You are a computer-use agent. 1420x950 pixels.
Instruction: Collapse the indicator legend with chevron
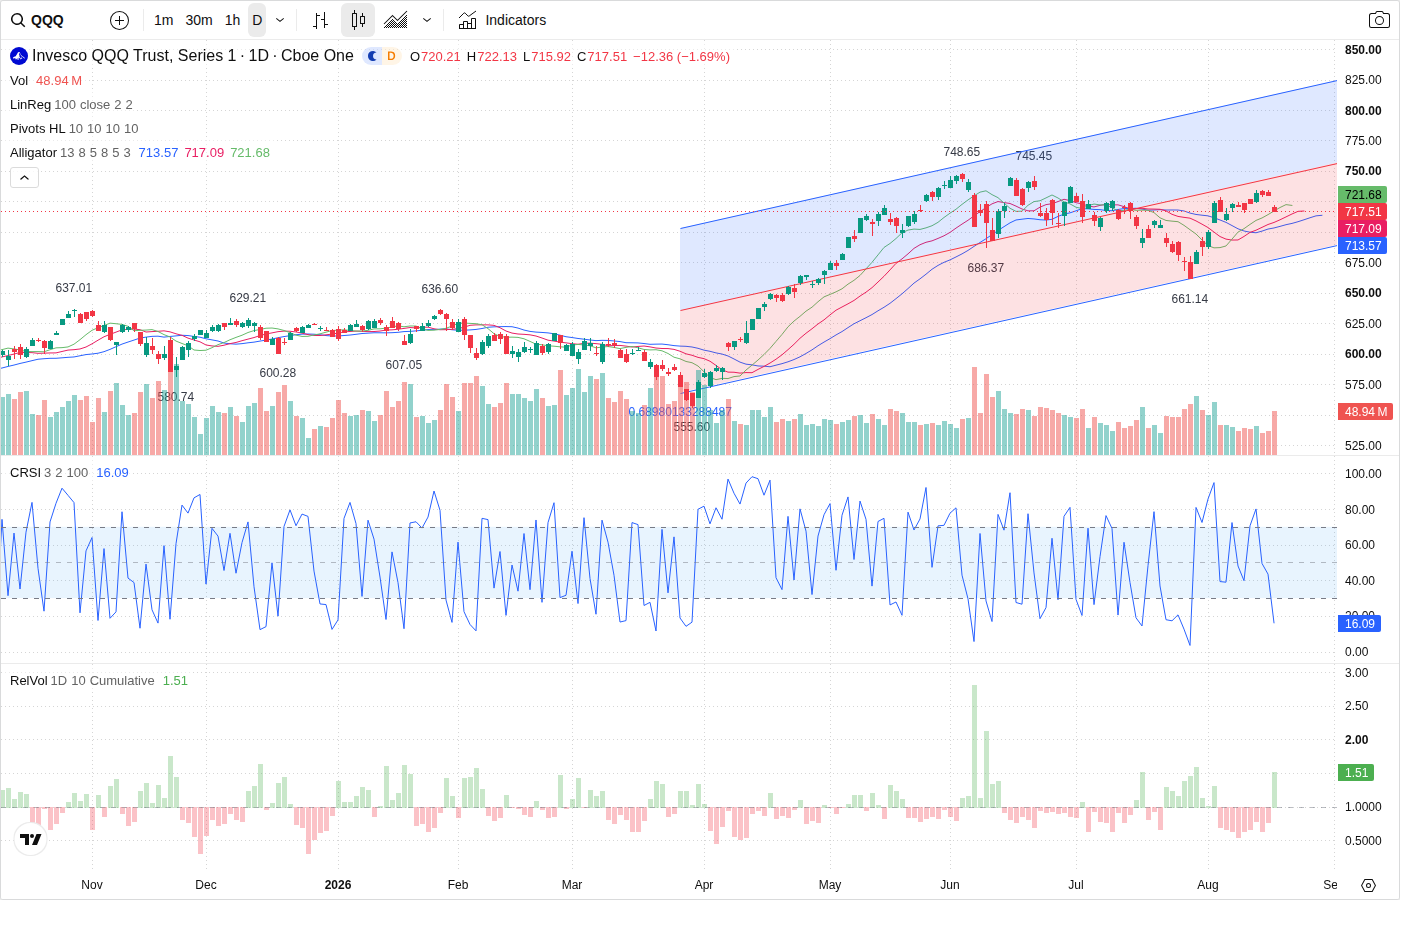tap(25, 178)
